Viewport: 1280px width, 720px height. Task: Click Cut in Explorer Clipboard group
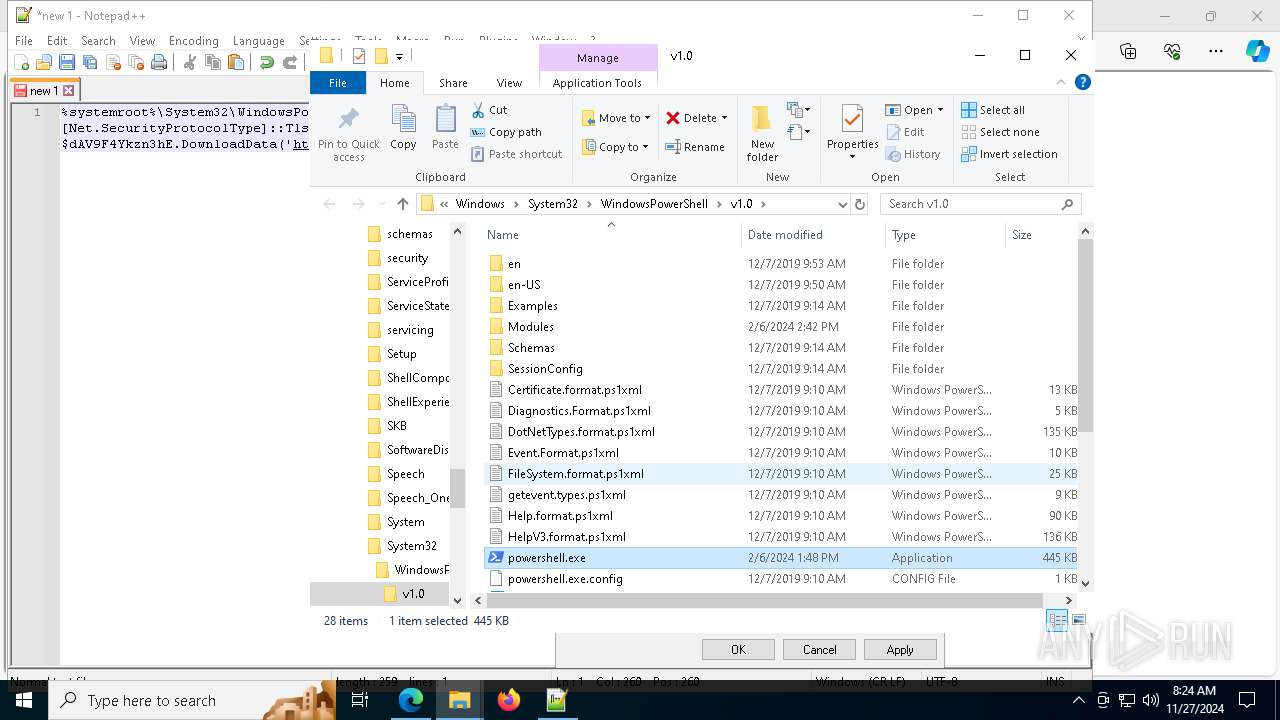pos(489,110)
